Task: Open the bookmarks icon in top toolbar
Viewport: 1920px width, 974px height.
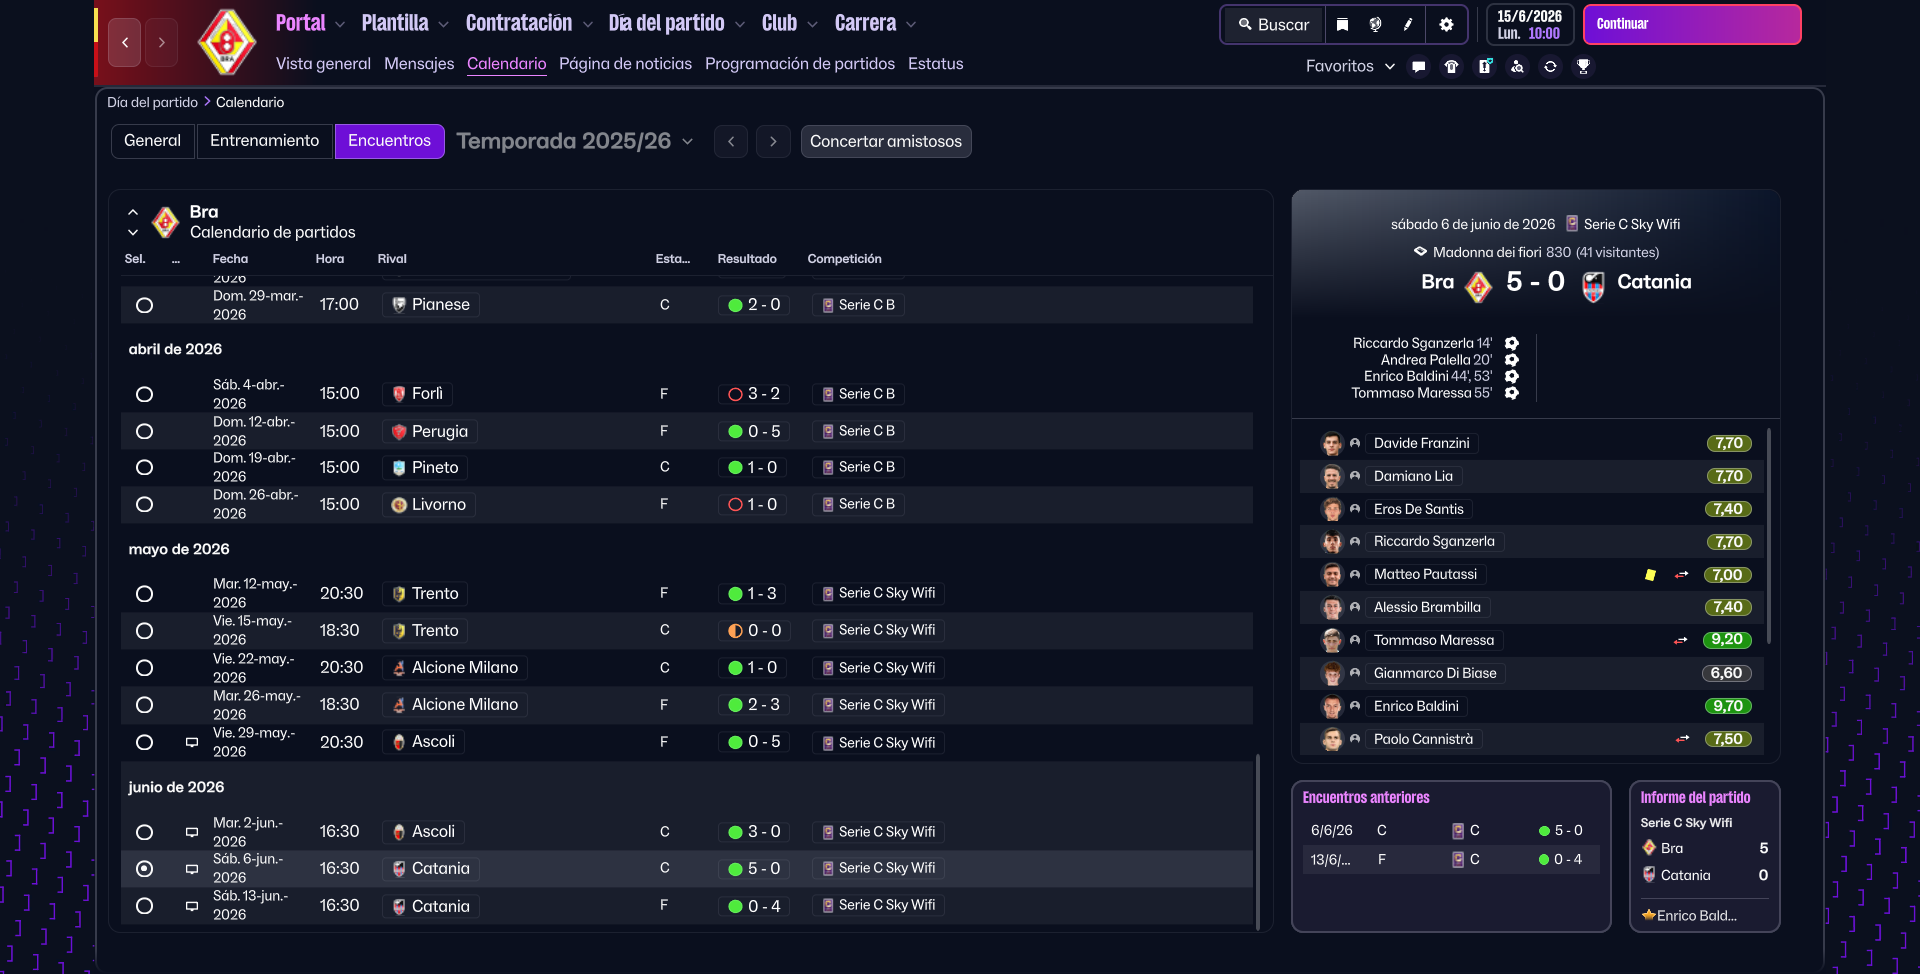Action: click(1342, 25)
